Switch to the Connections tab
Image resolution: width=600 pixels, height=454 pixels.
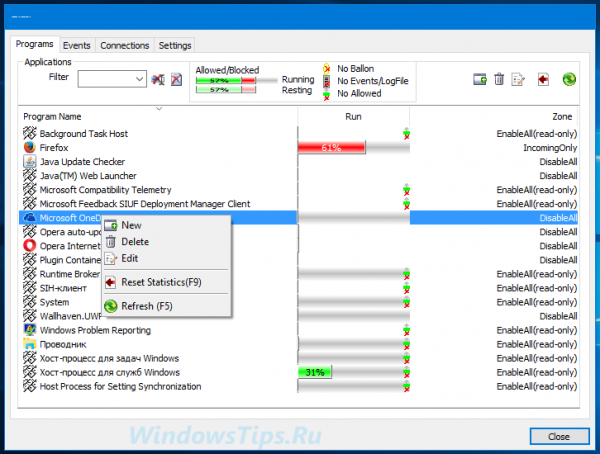124,45
